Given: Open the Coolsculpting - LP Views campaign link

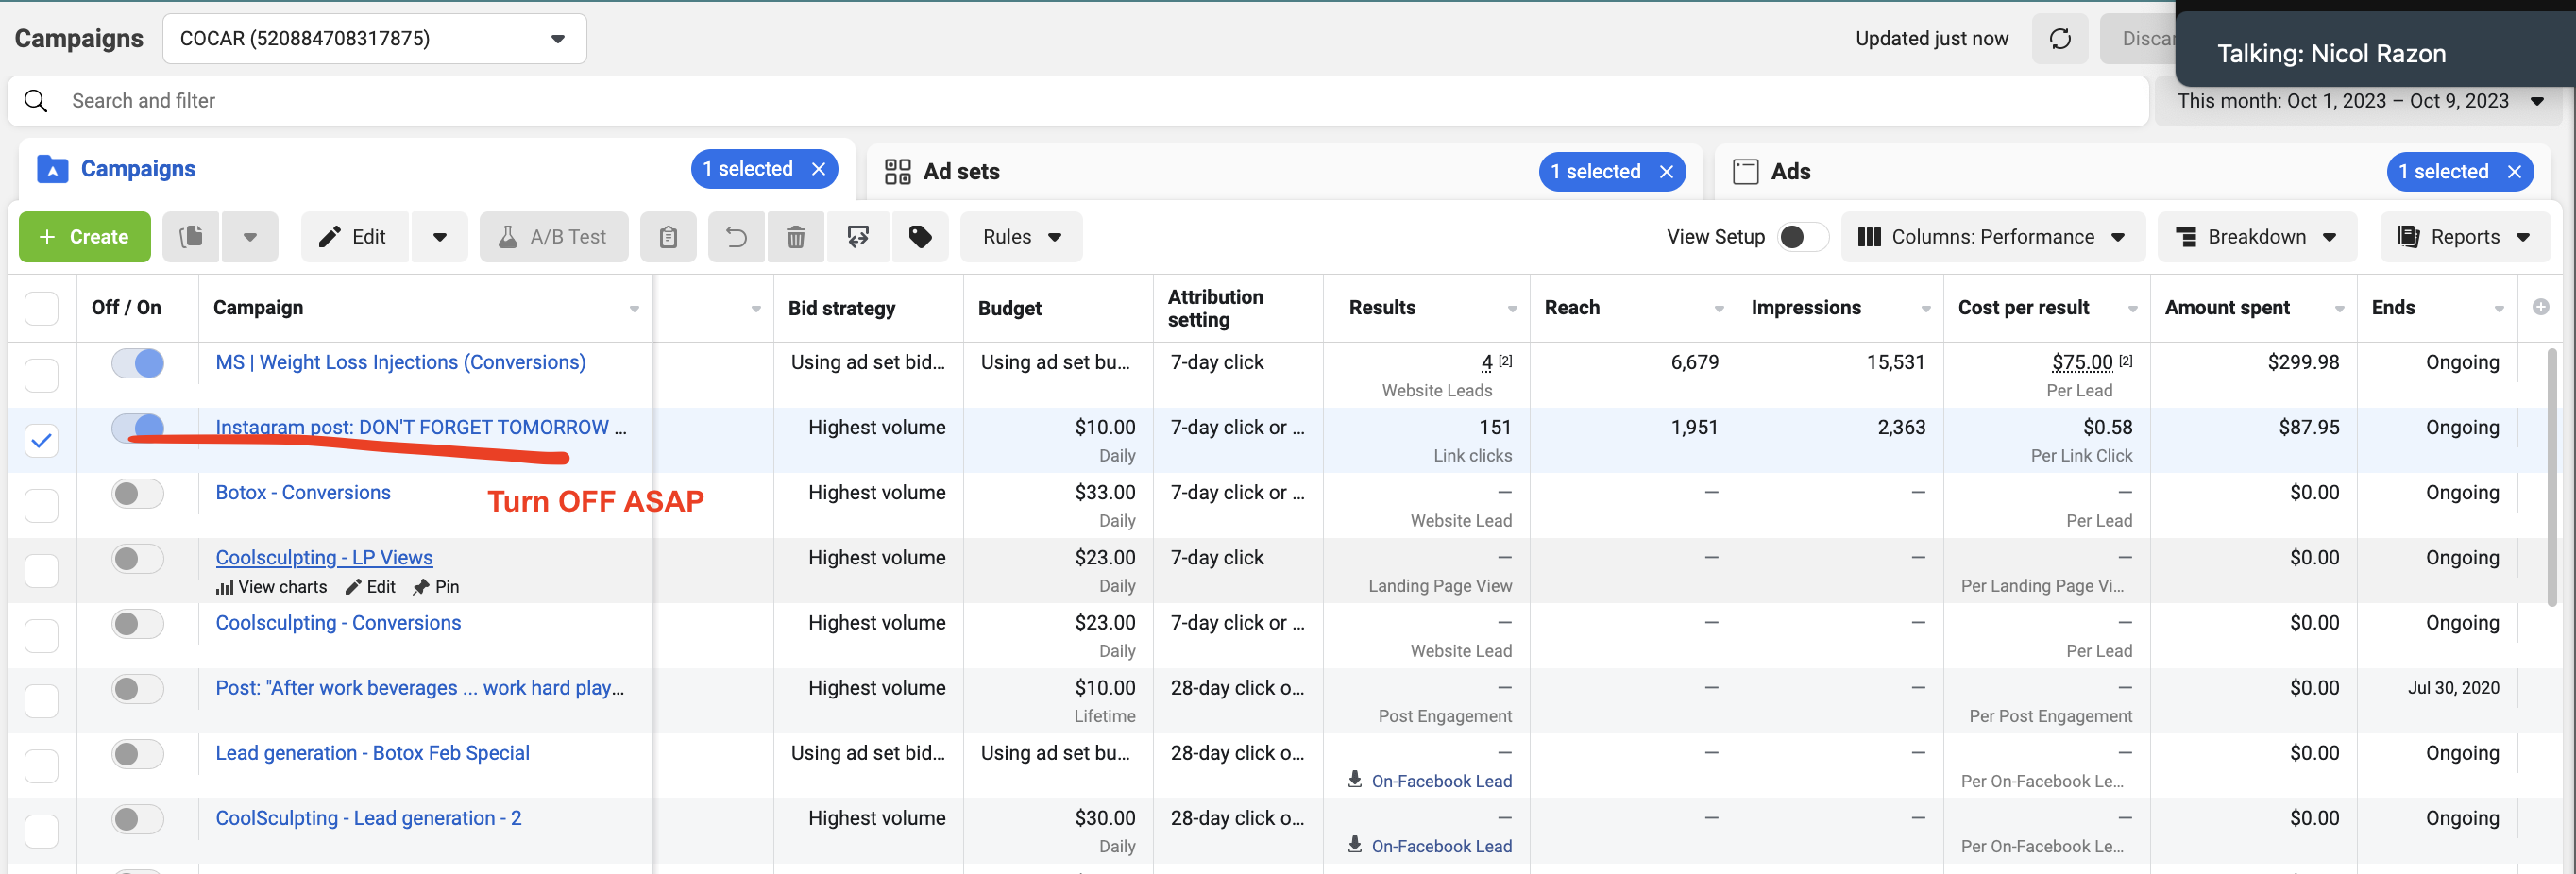Looking at the screenshot, I should [324, 558].
